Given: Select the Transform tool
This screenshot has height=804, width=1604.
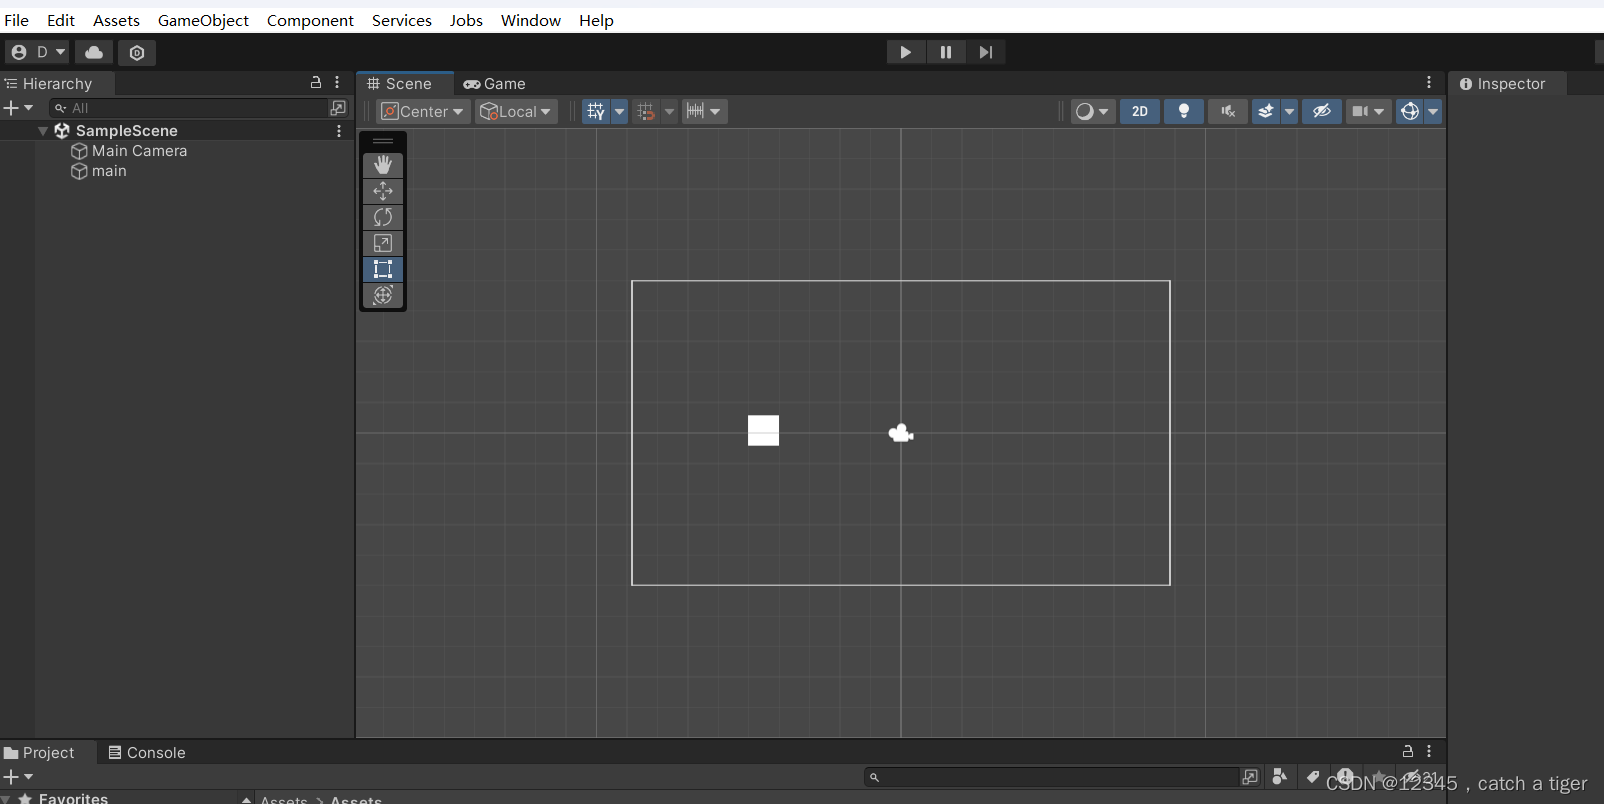Looking at the screenshot, I should [383, 295].
